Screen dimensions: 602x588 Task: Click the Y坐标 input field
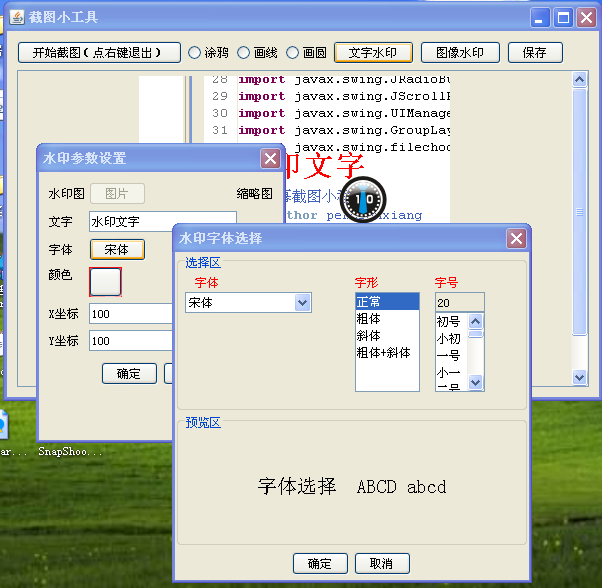(x=131, y=340)
